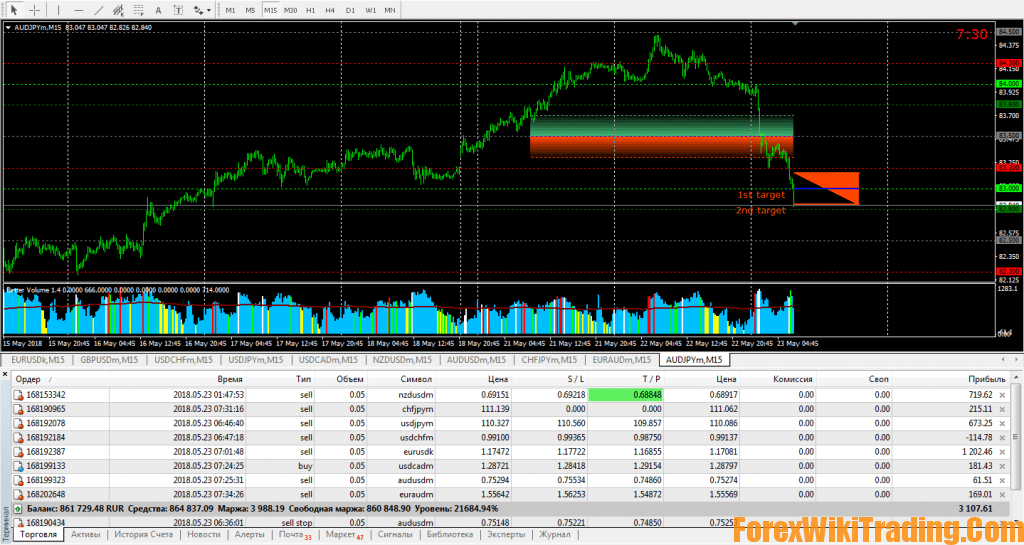The height and width of the screenshot is (545, 1024).
Task: Switch chart to H4 timeframe
Action: [x=330, y=10]
